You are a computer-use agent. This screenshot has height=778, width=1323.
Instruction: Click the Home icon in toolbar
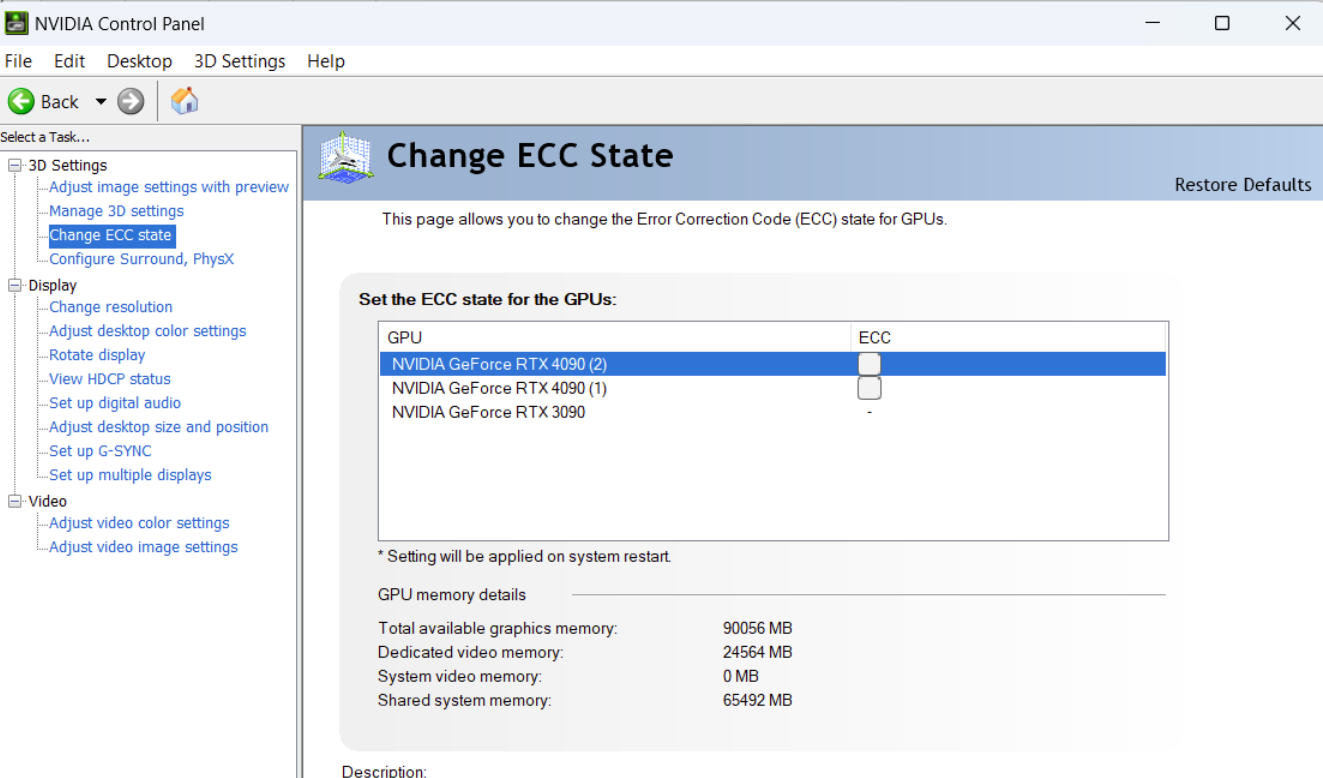(184, 100)
